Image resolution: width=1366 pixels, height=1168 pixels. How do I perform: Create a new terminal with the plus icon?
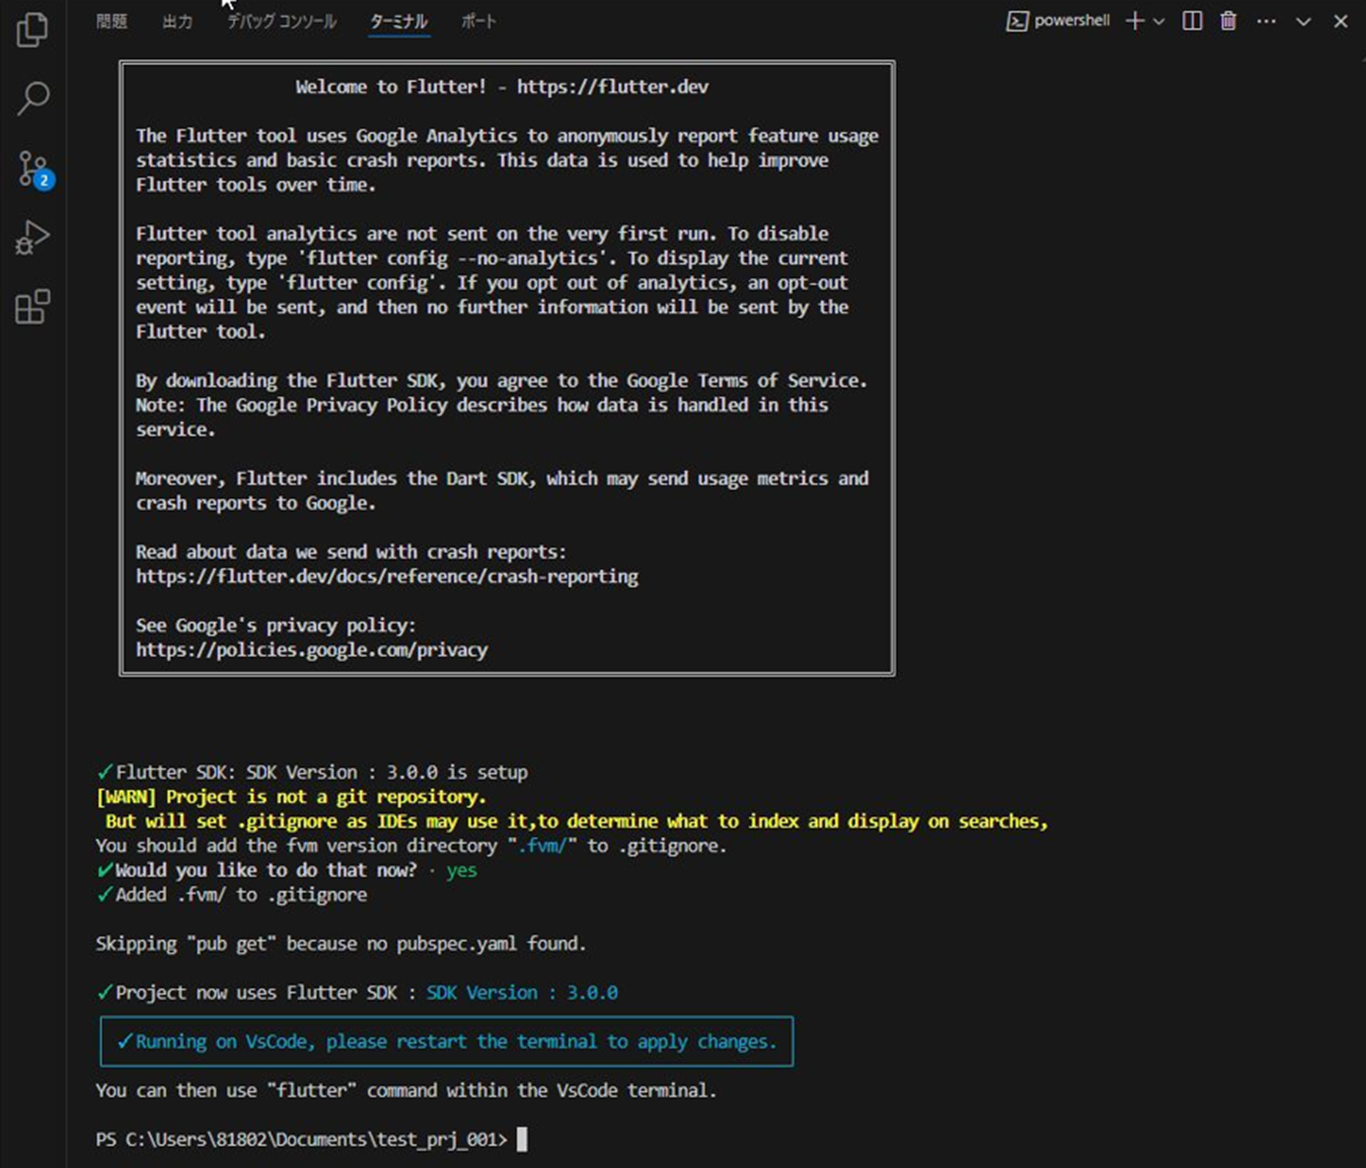coord(1133,21)
